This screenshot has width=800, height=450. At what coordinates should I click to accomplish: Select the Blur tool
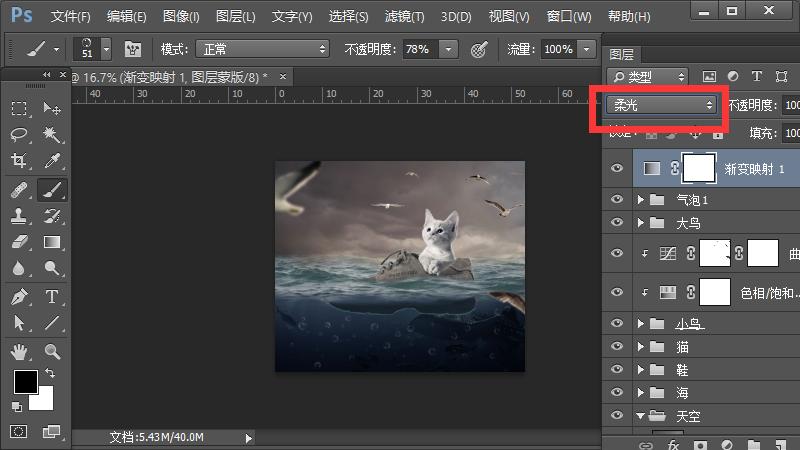coord(19,268)
